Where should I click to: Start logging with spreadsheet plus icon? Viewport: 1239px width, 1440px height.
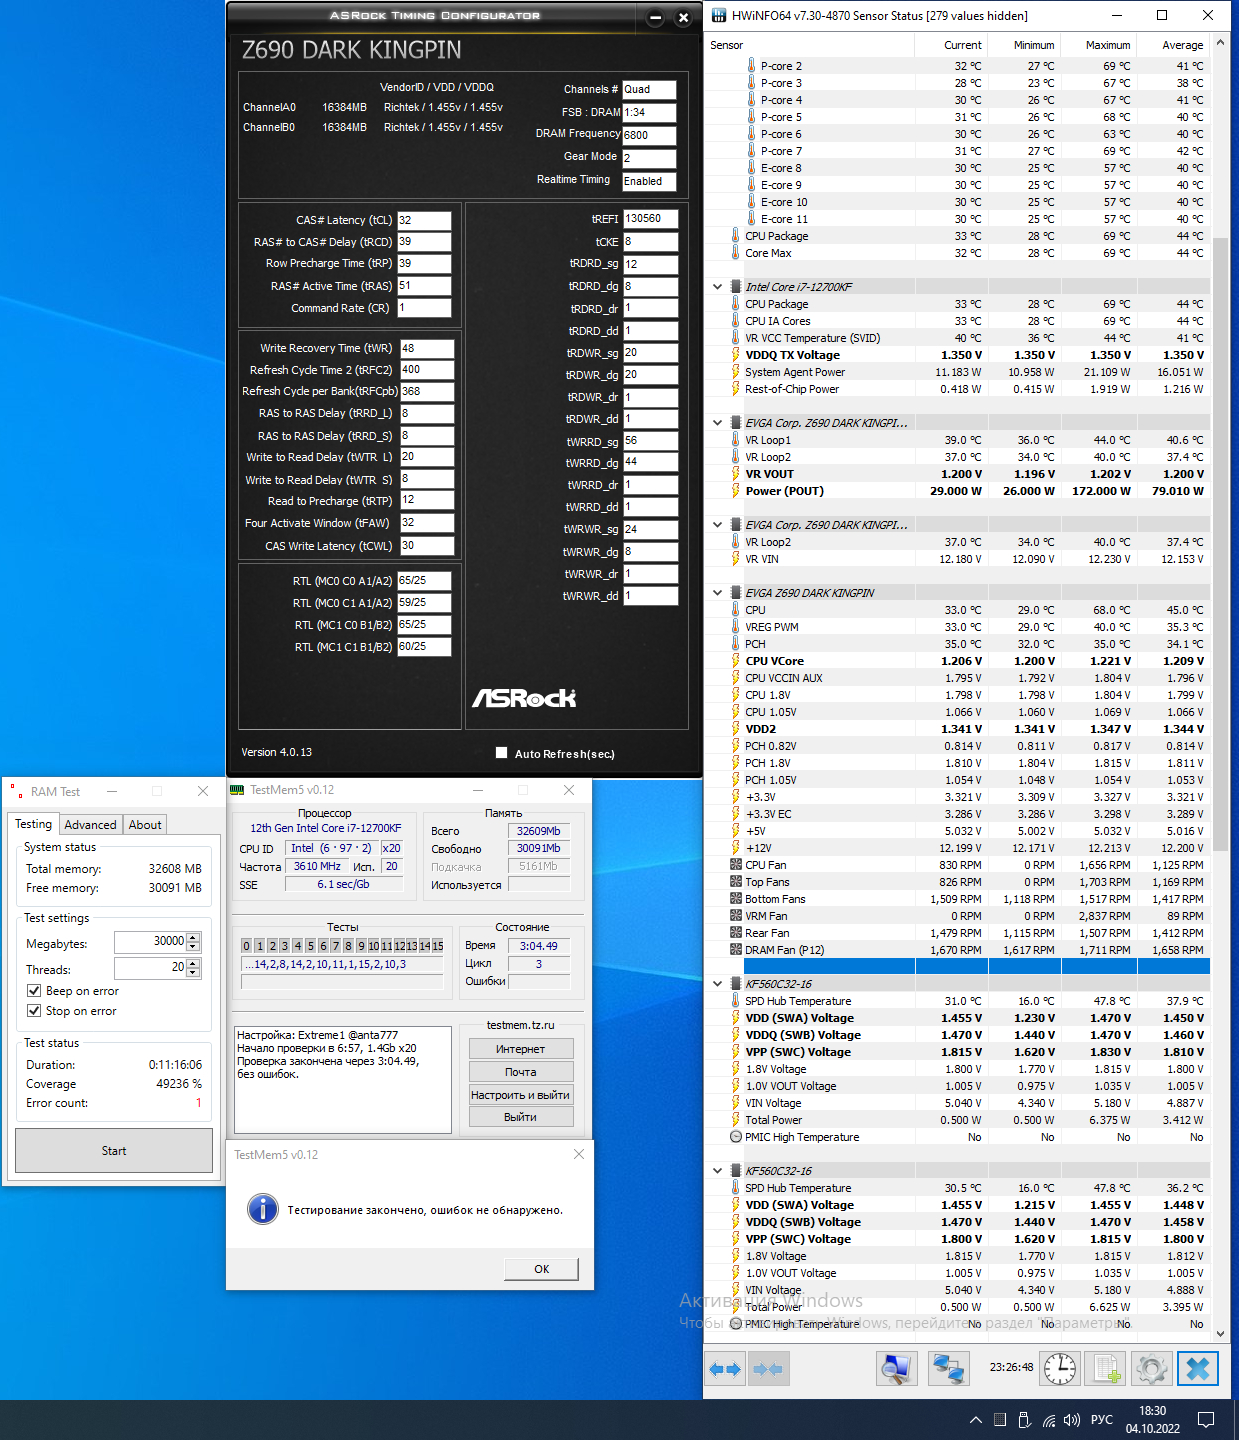1106,1369
